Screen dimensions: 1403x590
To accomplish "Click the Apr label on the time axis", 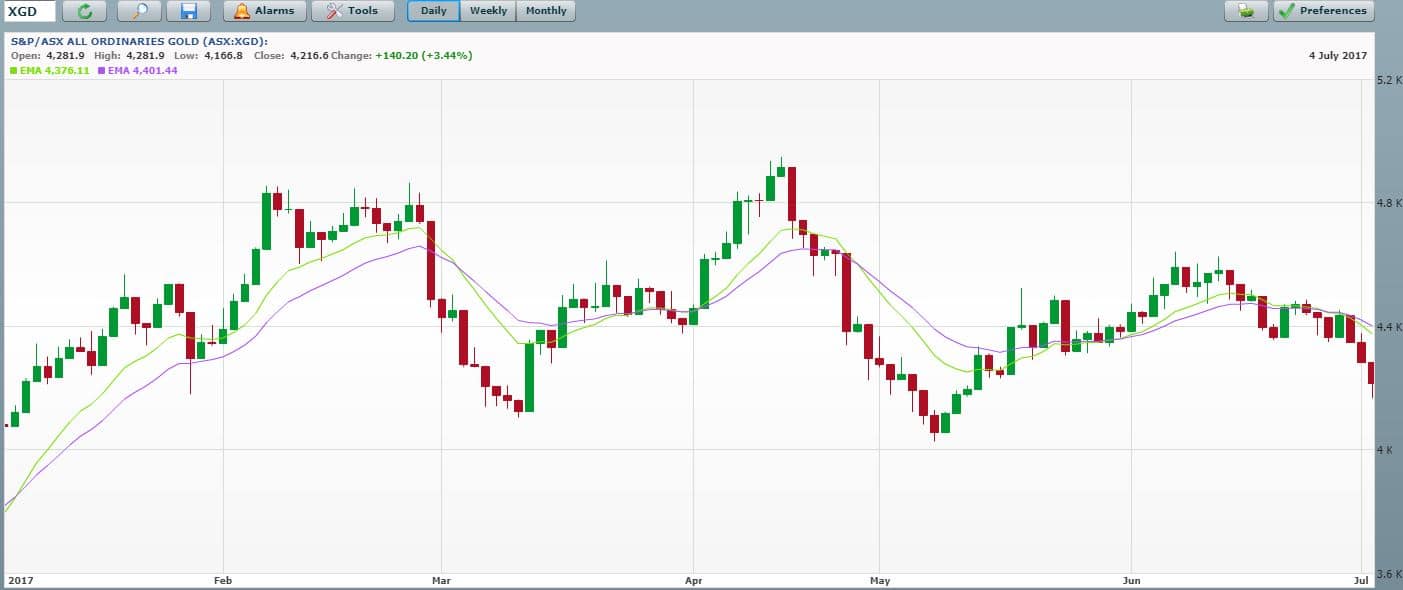I will pyautogui.click(x=691, y=580).
